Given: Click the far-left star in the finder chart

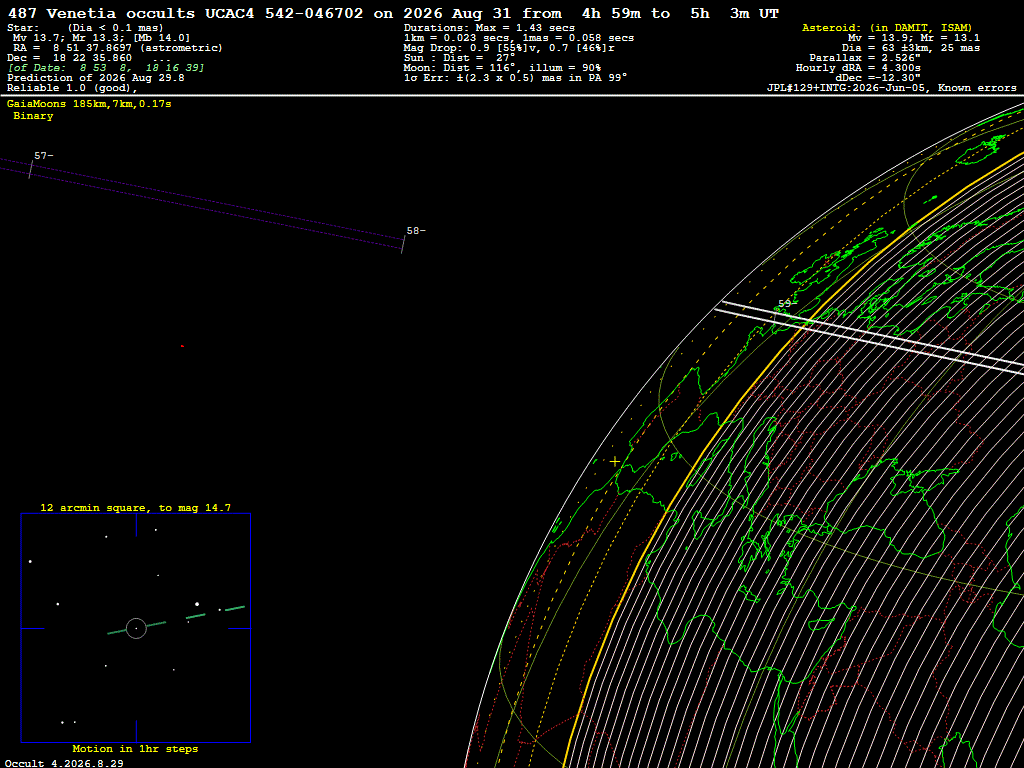Looking at the screenshot, I should click(30, 561).
